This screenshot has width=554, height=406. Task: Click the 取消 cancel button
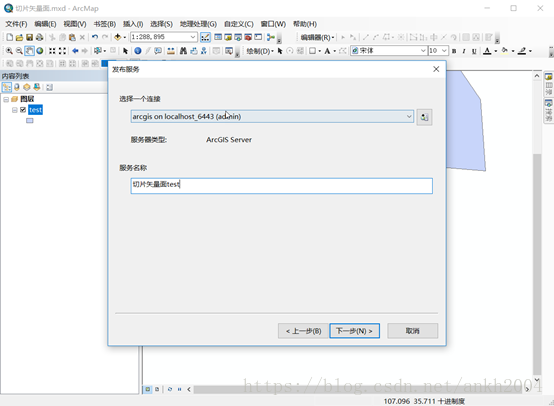412,331
